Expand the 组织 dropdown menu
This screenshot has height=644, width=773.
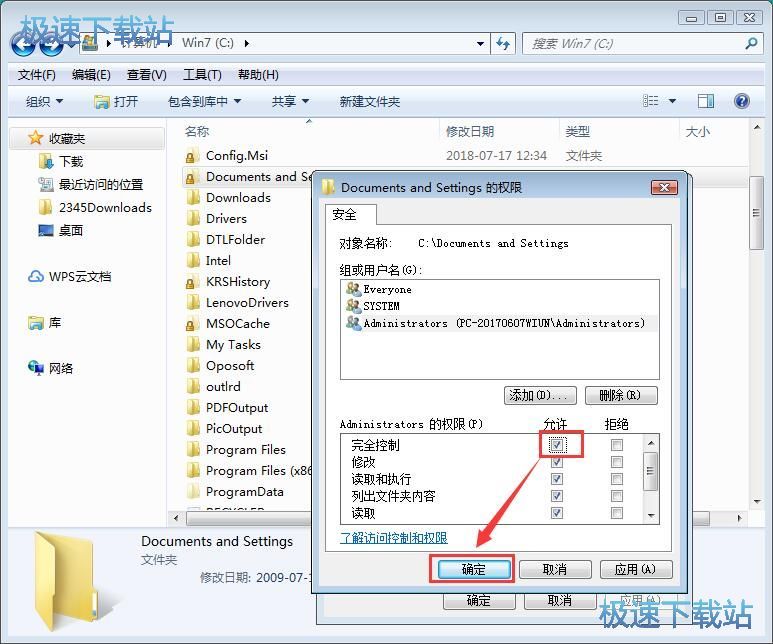[44, 101]
